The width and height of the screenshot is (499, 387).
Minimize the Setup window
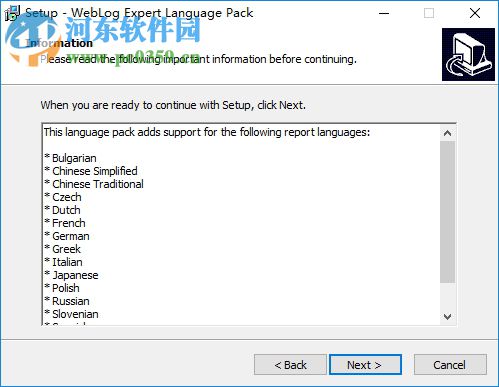[384, 13]
